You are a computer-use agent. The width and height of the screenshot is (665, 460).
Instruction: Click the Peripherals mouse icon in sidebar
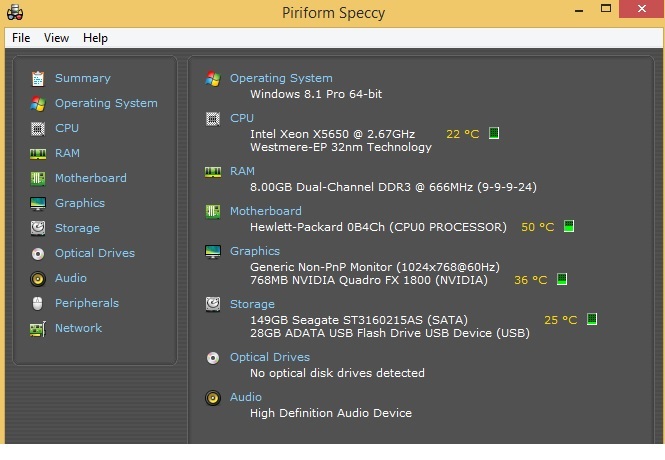click(38, 304)
